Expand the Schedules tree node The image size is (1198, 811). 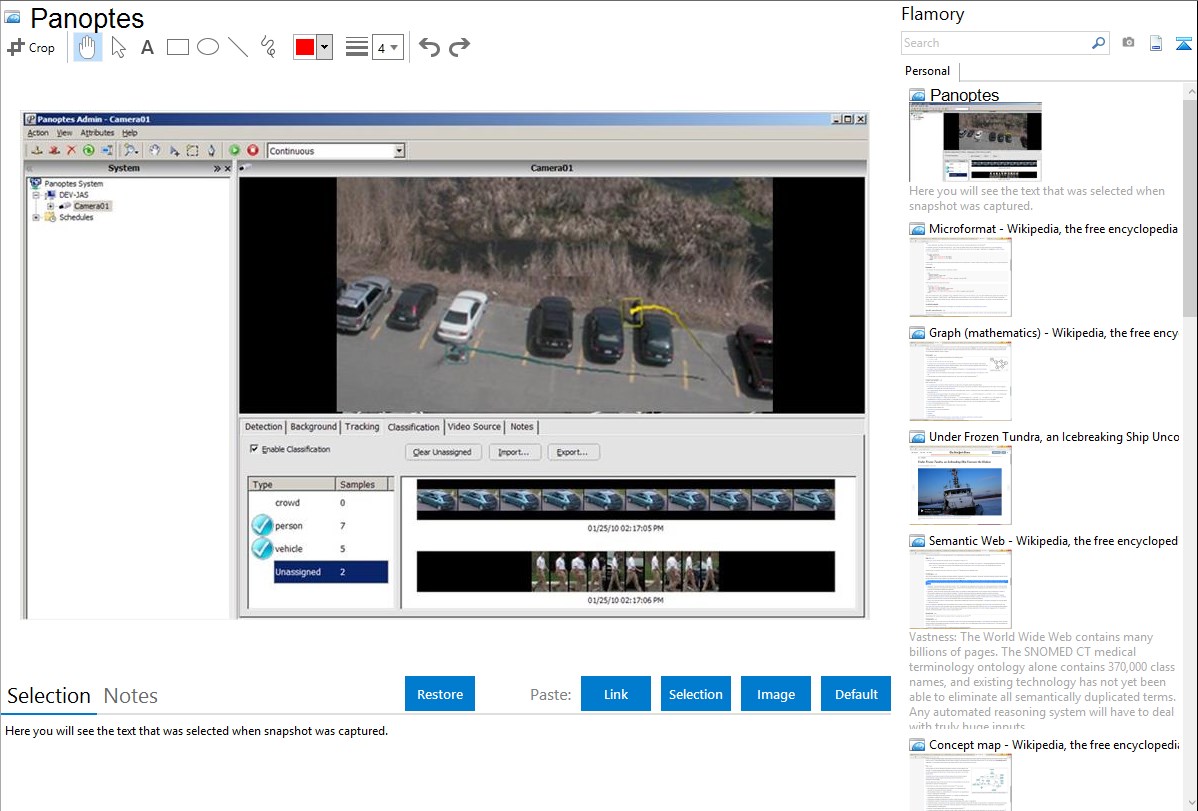[x=36, y=218]
